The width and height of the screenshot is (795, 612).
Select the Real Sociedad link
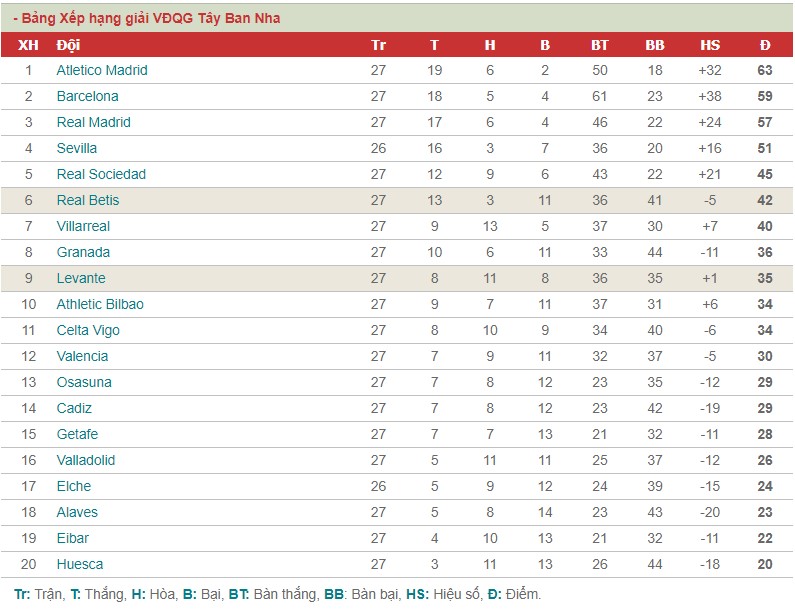click(x=101, y=174)
